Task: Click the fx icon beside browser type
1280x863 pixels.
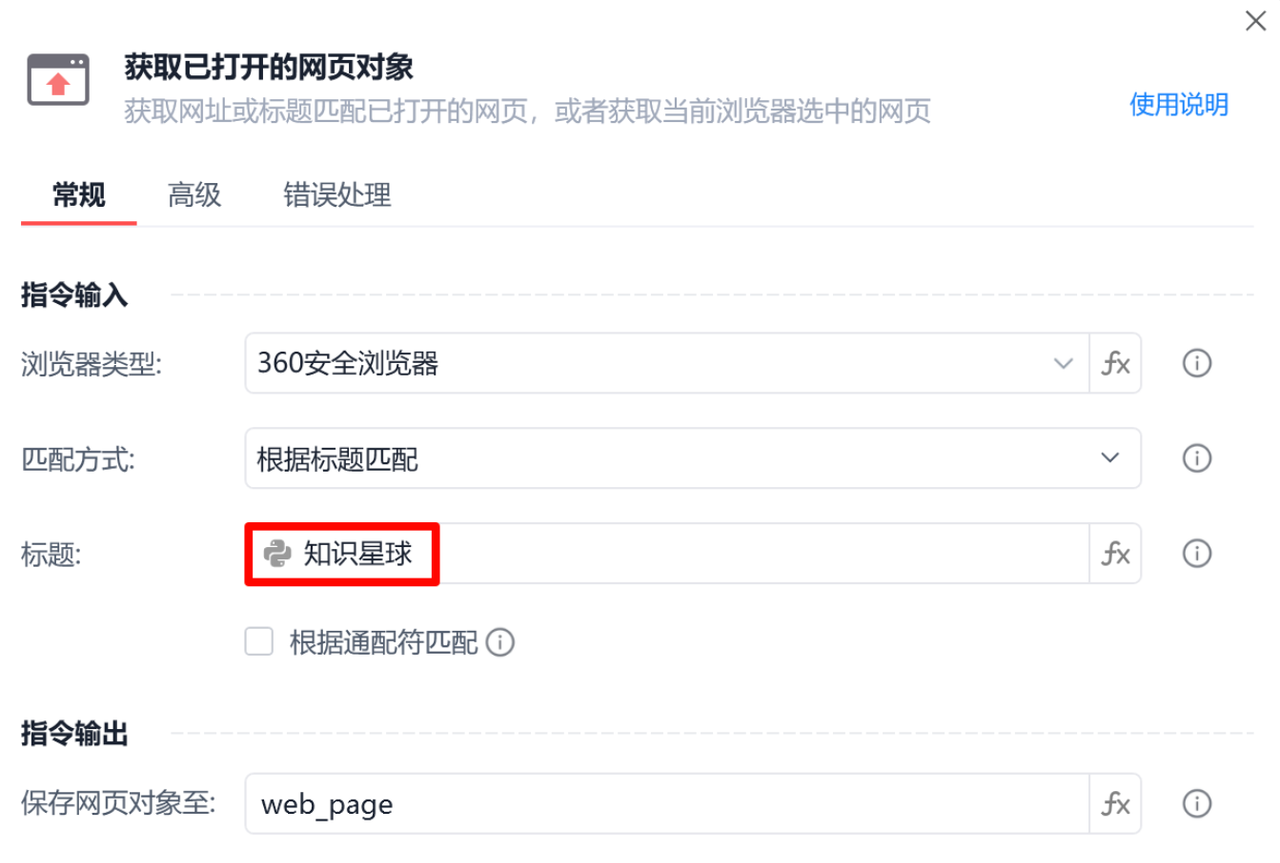Action: pyautogui.click(x=1115, y=363)
